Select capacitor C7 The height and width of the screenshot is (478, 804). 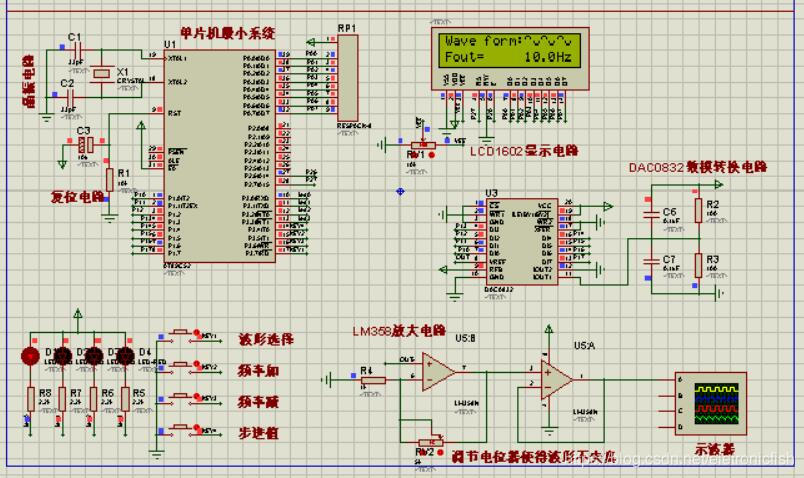tap(651, 261)
